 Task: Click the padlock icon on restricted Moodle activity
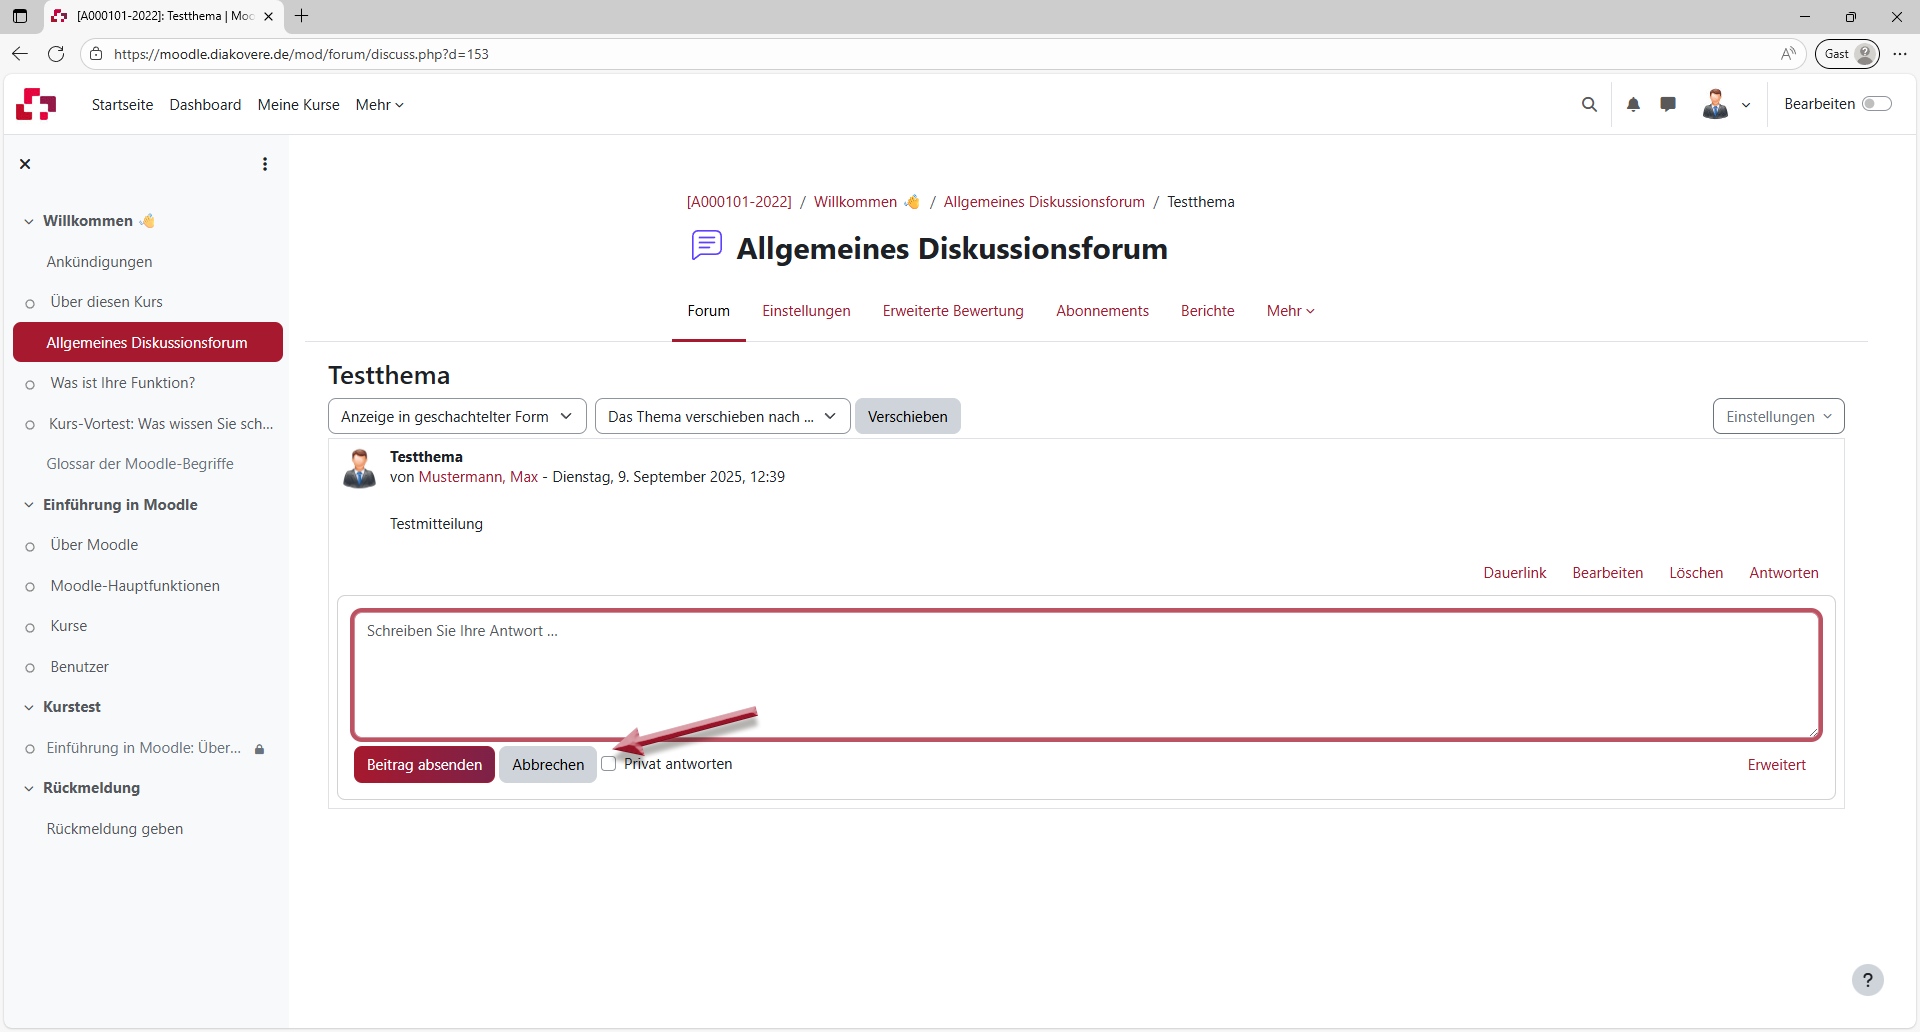tap(259, 748)
